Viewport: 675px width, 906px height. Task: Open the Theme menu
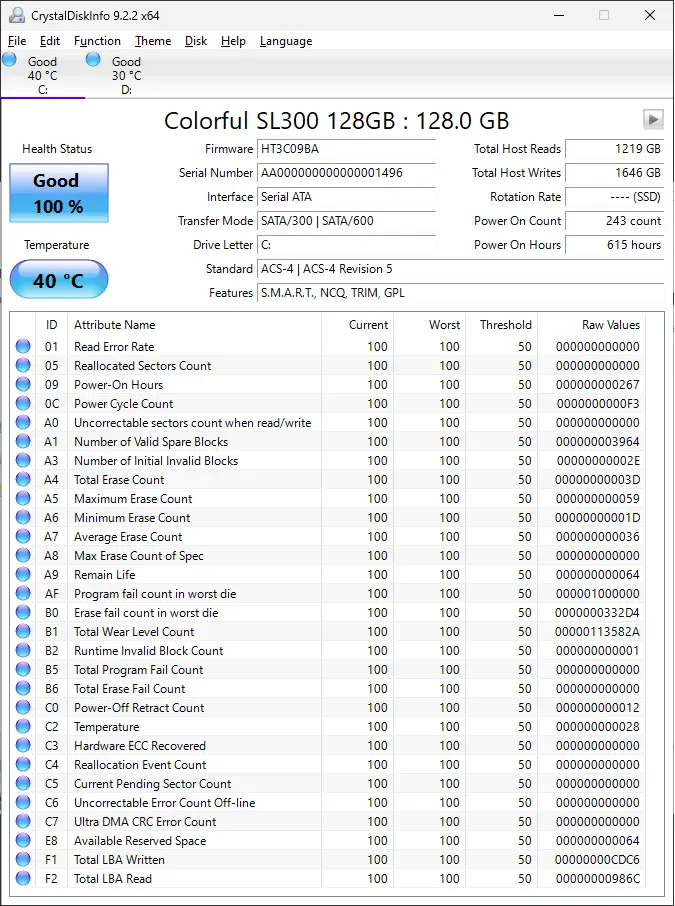click(153, 41)
